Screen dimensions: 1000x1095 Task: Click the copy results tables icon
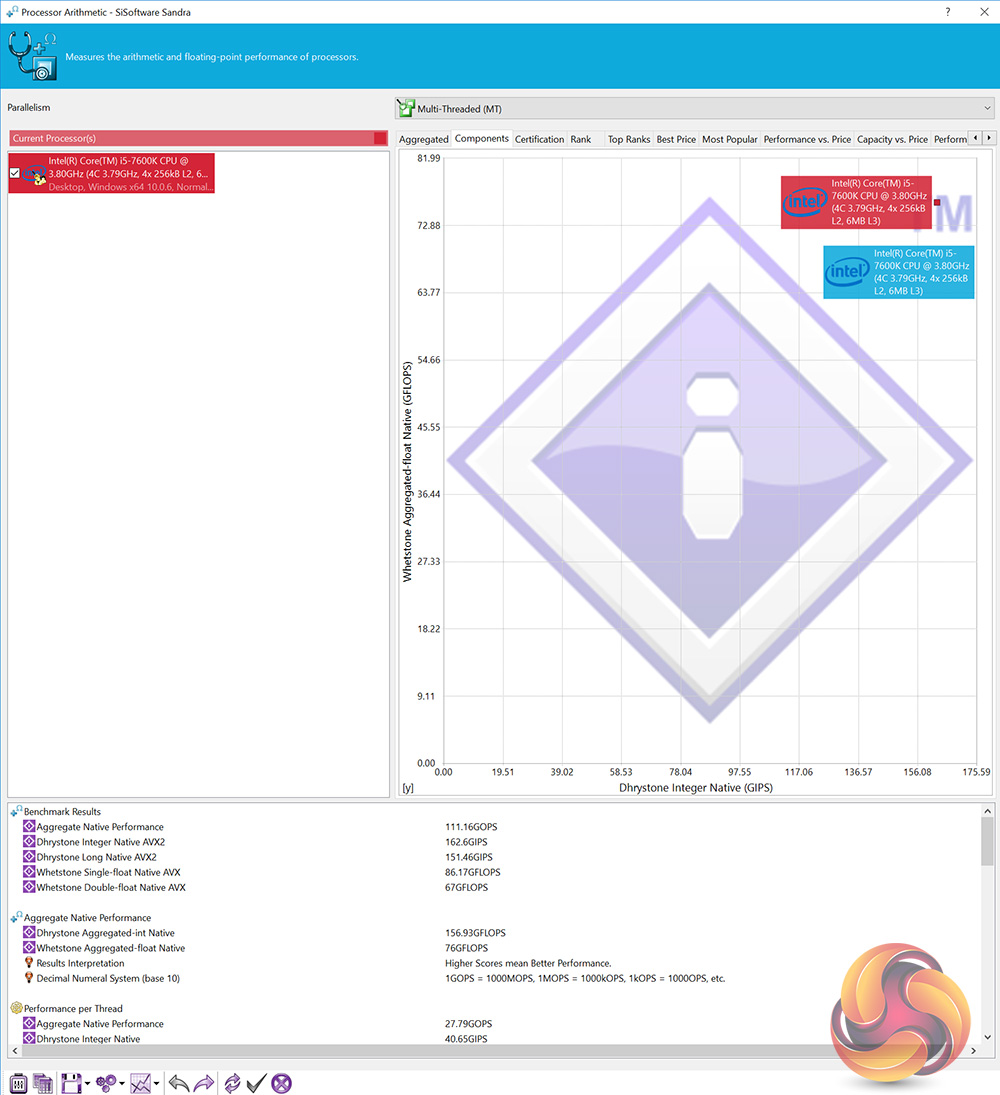(43, 1083)
